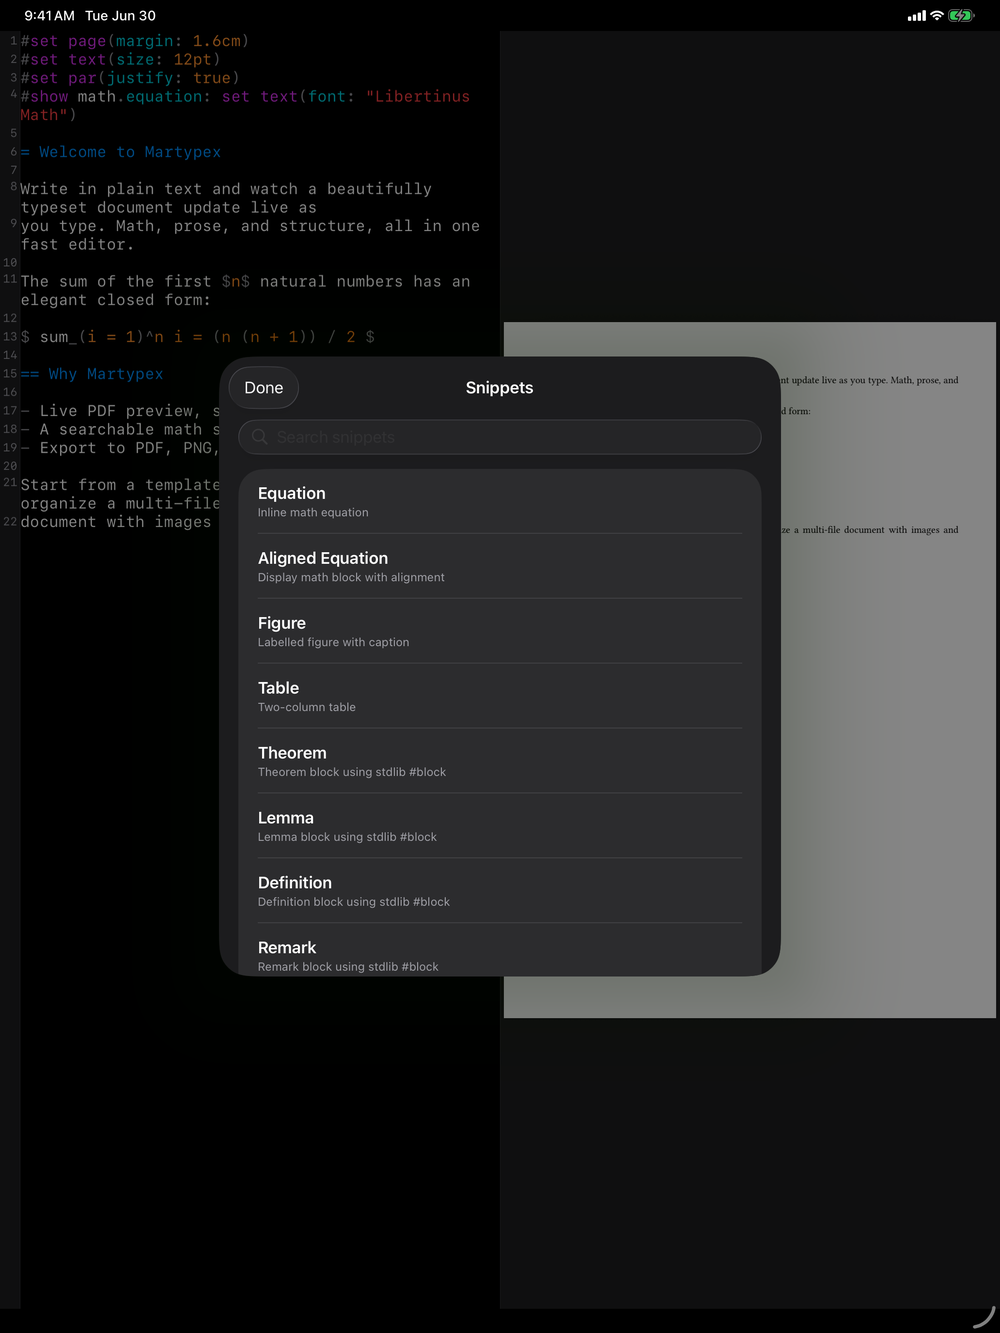Click the '== Why Martypex' heading line
The height and width of the screenshot is (1333, 1000).
coord(92,374)
